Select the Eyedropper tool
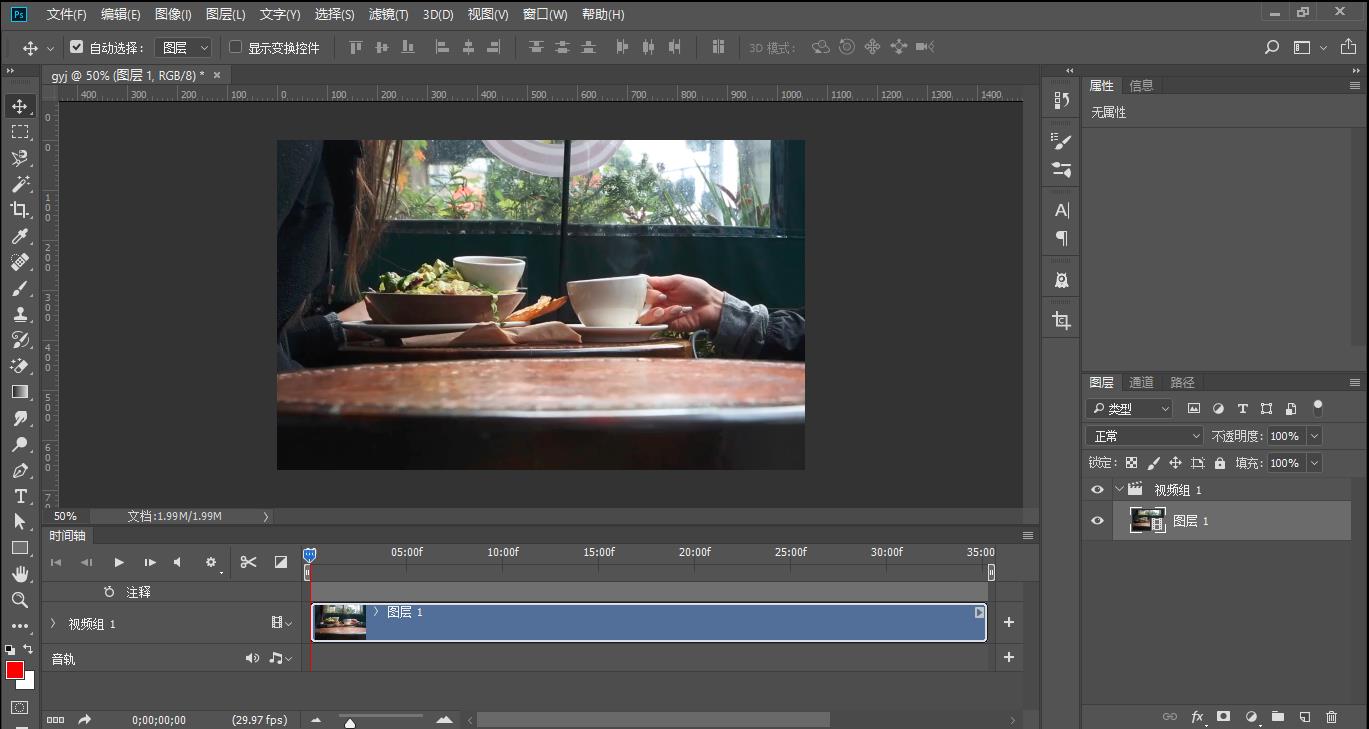Viewport: 1369px width, 729px height. [20, 236]
